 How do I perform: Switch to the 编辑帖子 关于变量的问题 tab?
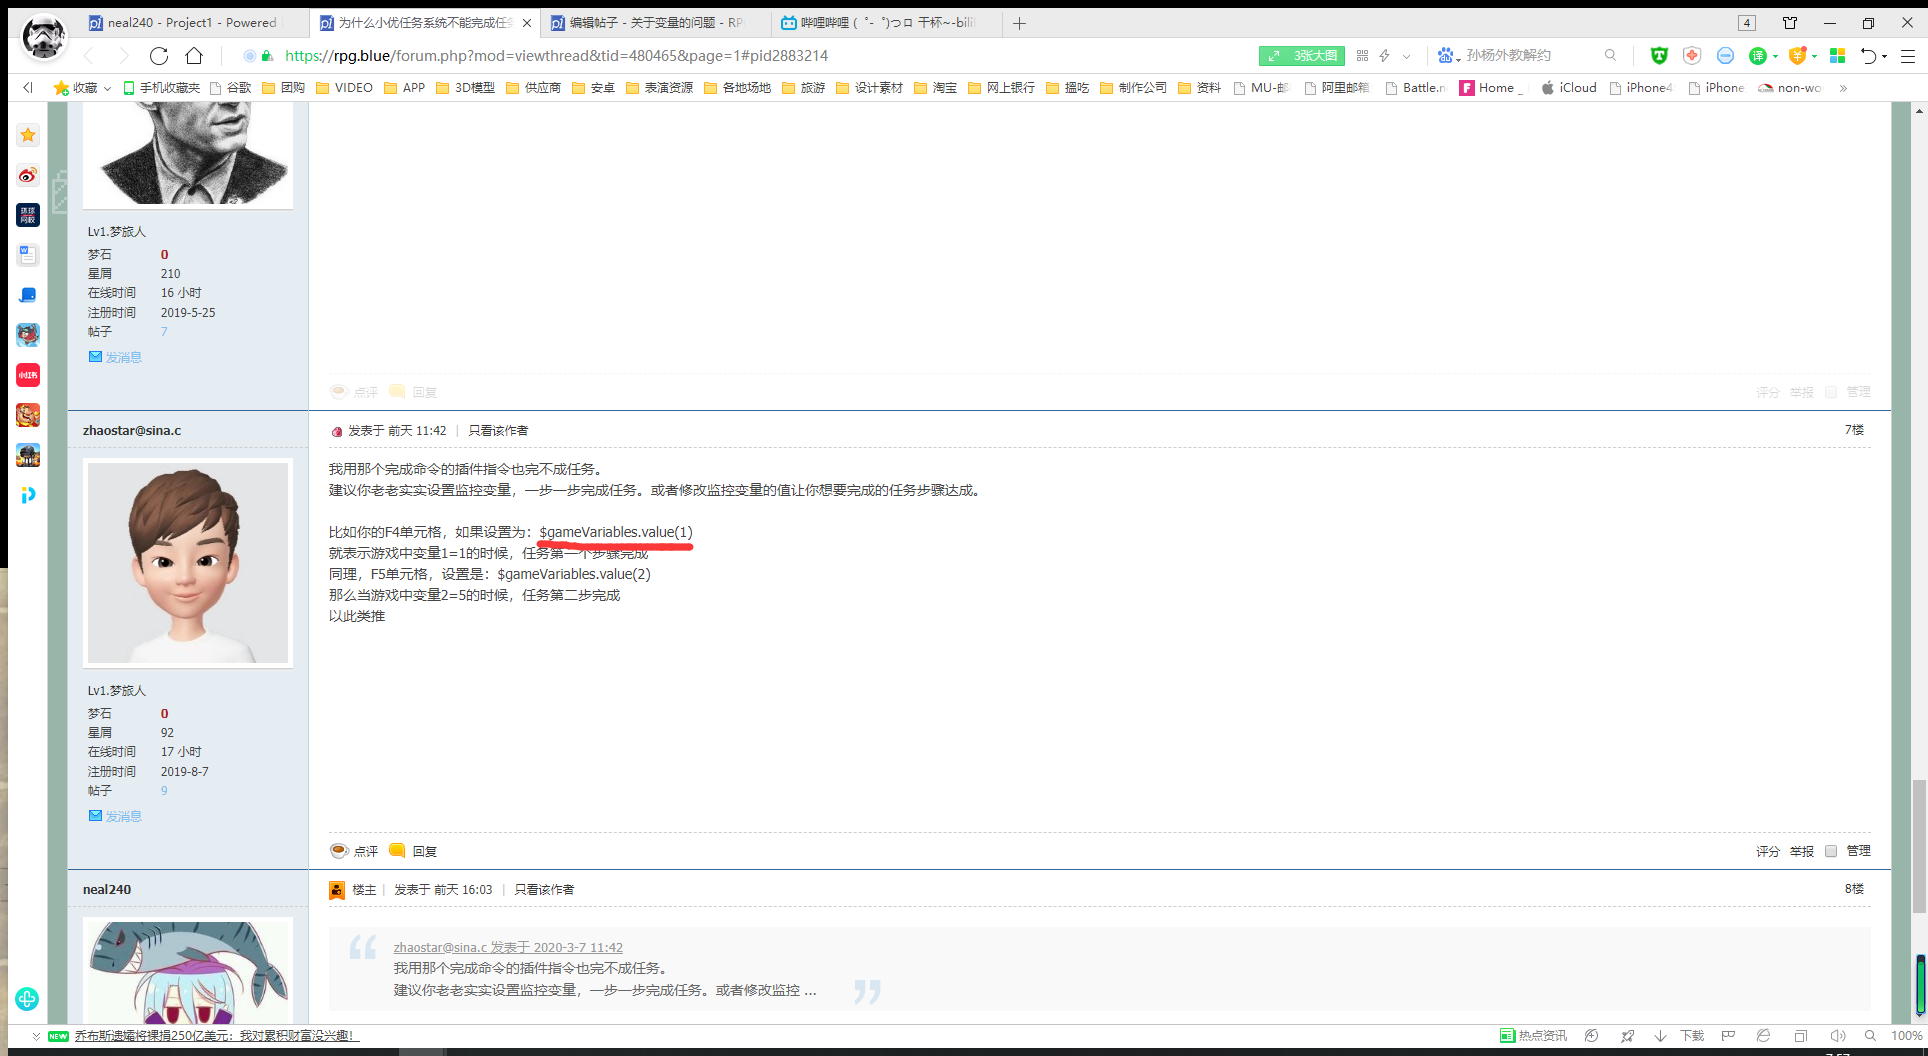[656, 23]
